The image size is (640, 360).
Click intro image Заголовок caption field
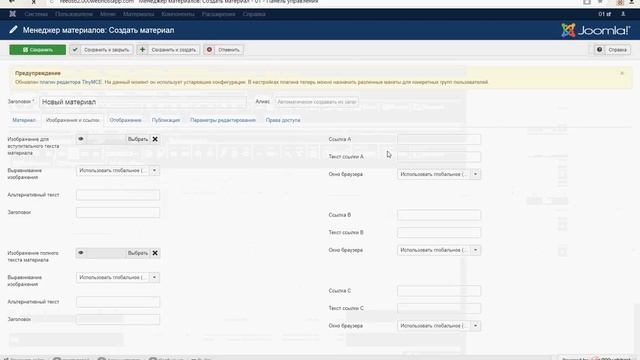tap(118, 213)
